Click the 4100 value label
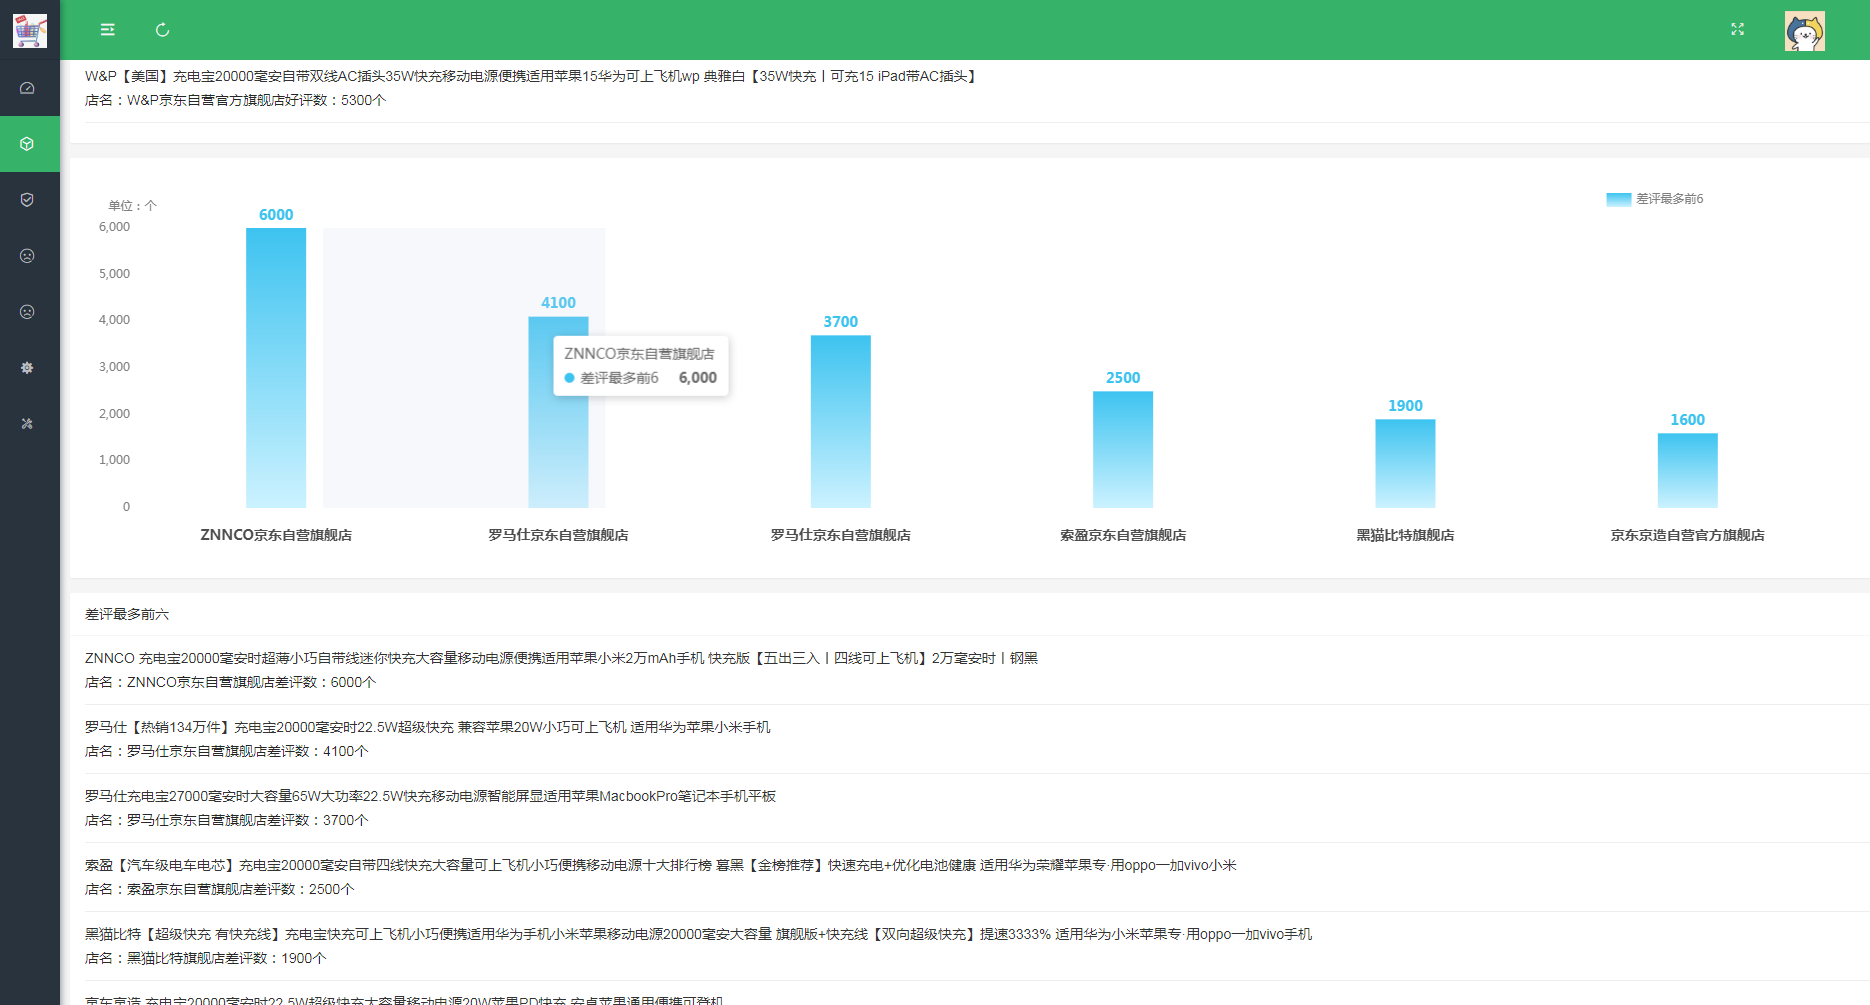Viewport: 1870px width, 1005px height. [x=558, y=303]
